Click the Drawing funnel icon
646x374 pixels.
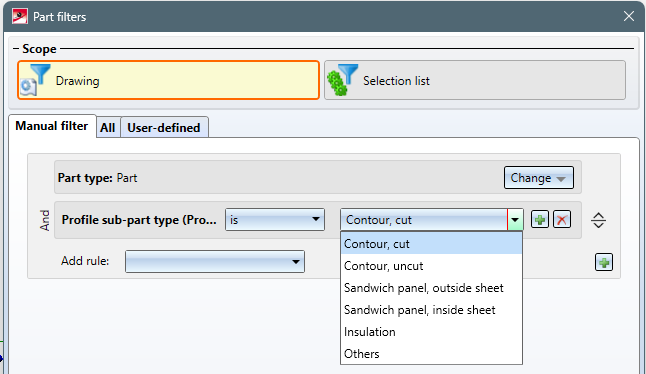(x=35, y=80)
